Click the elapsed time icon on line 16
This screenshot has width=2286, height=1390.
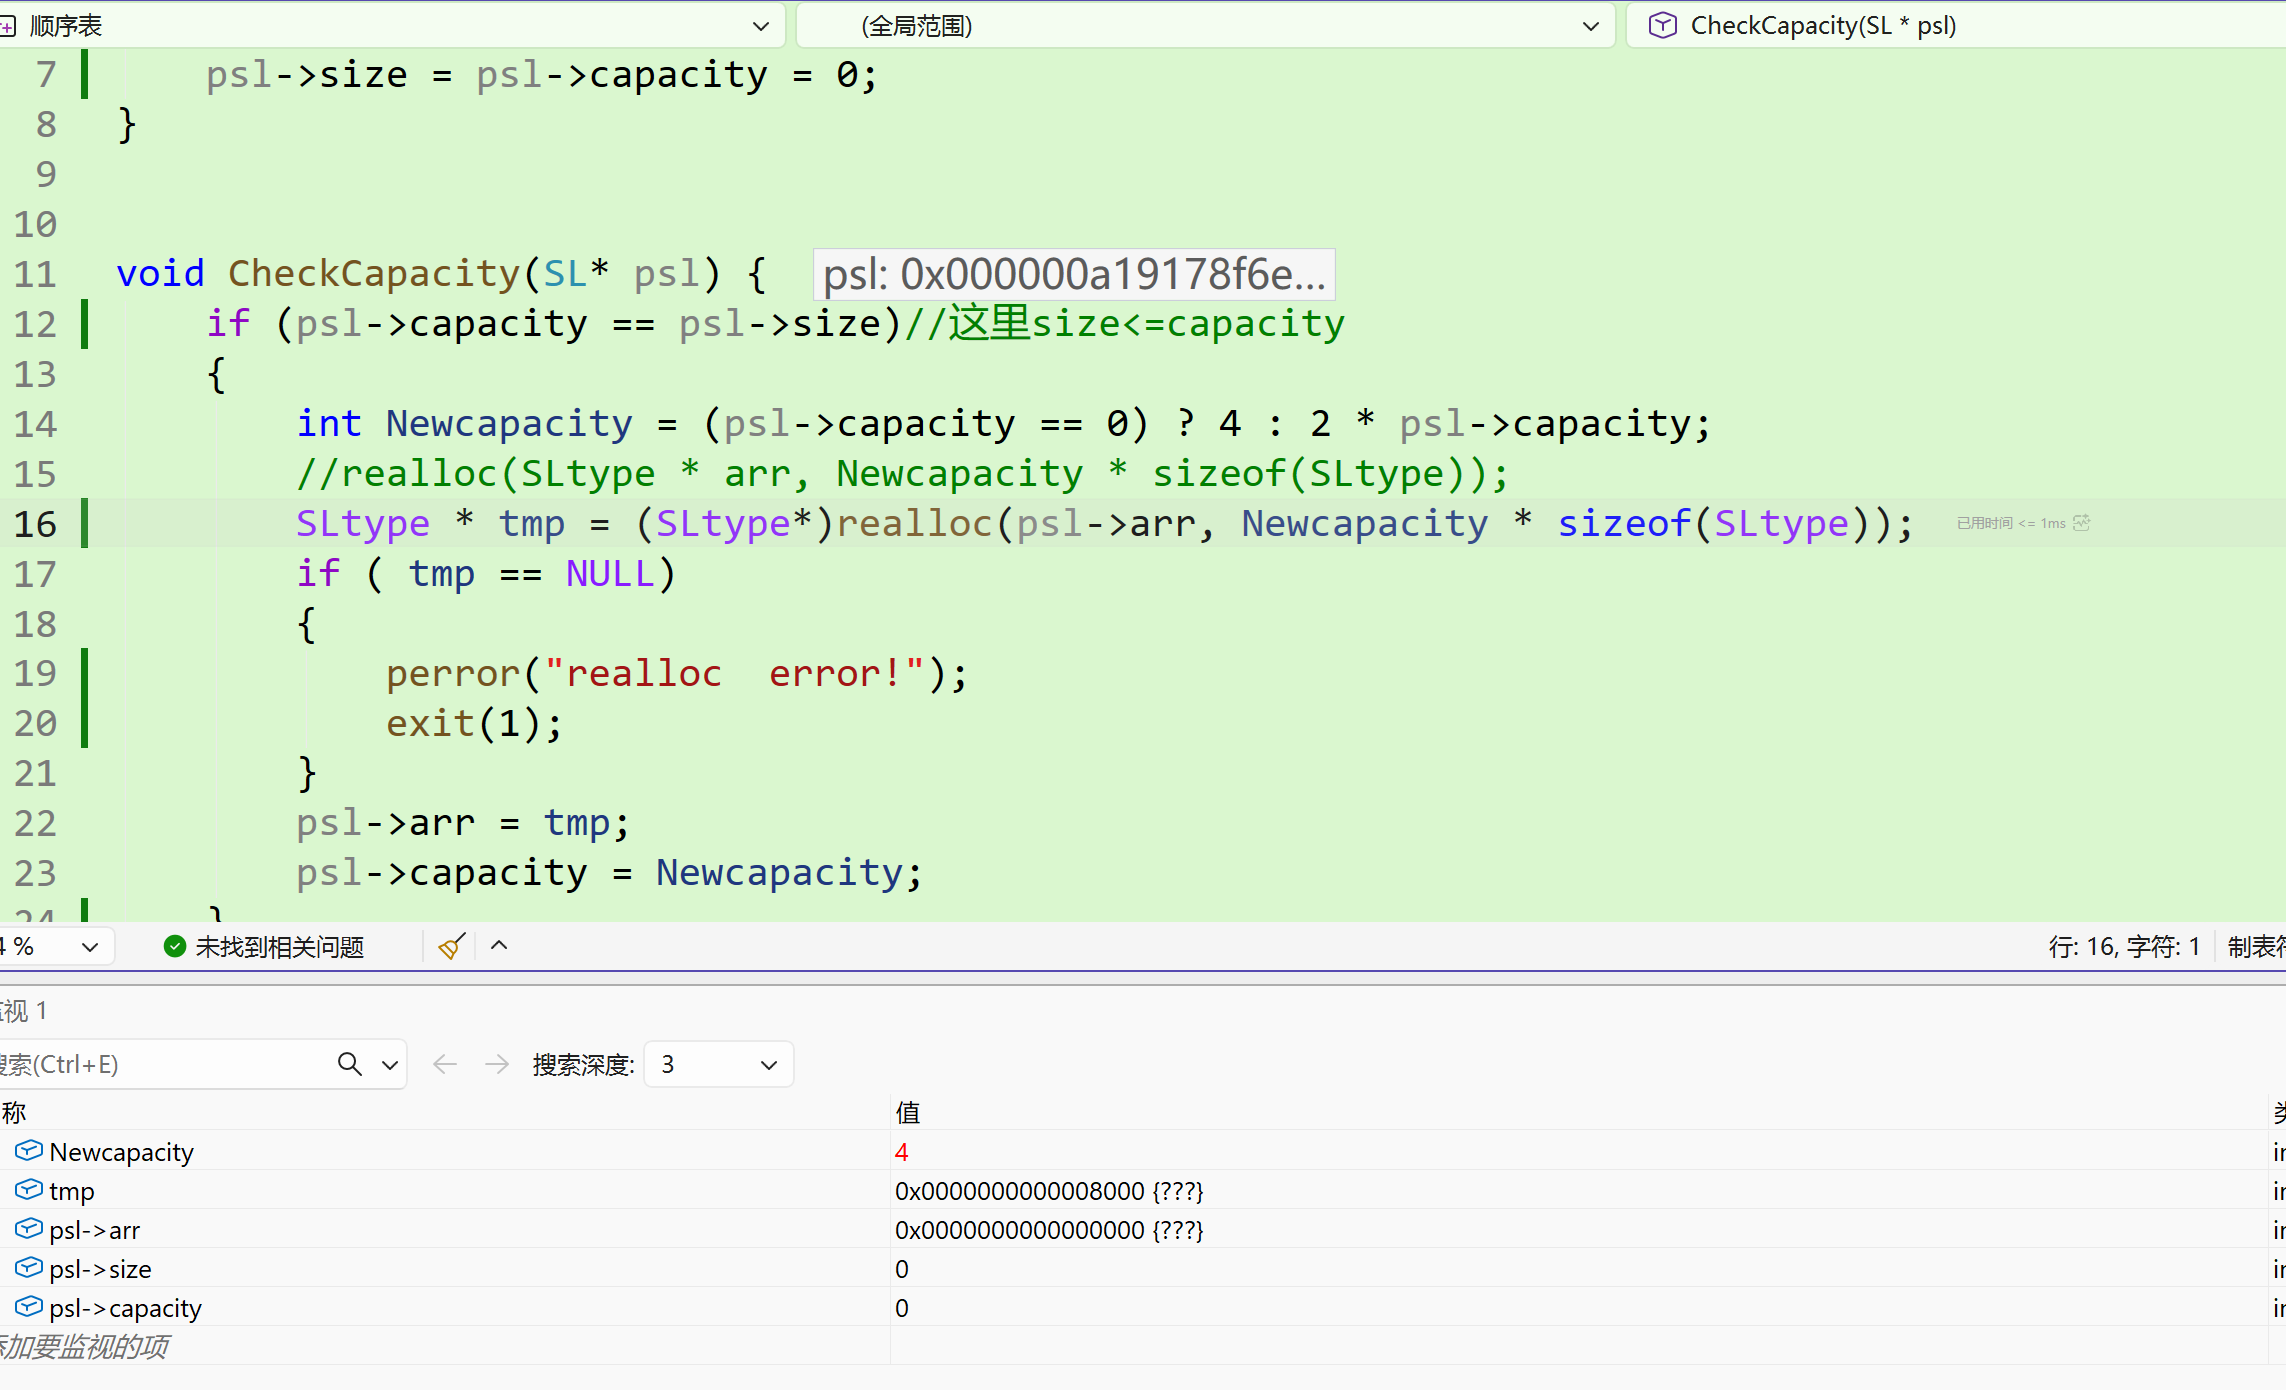(2082, 523)
